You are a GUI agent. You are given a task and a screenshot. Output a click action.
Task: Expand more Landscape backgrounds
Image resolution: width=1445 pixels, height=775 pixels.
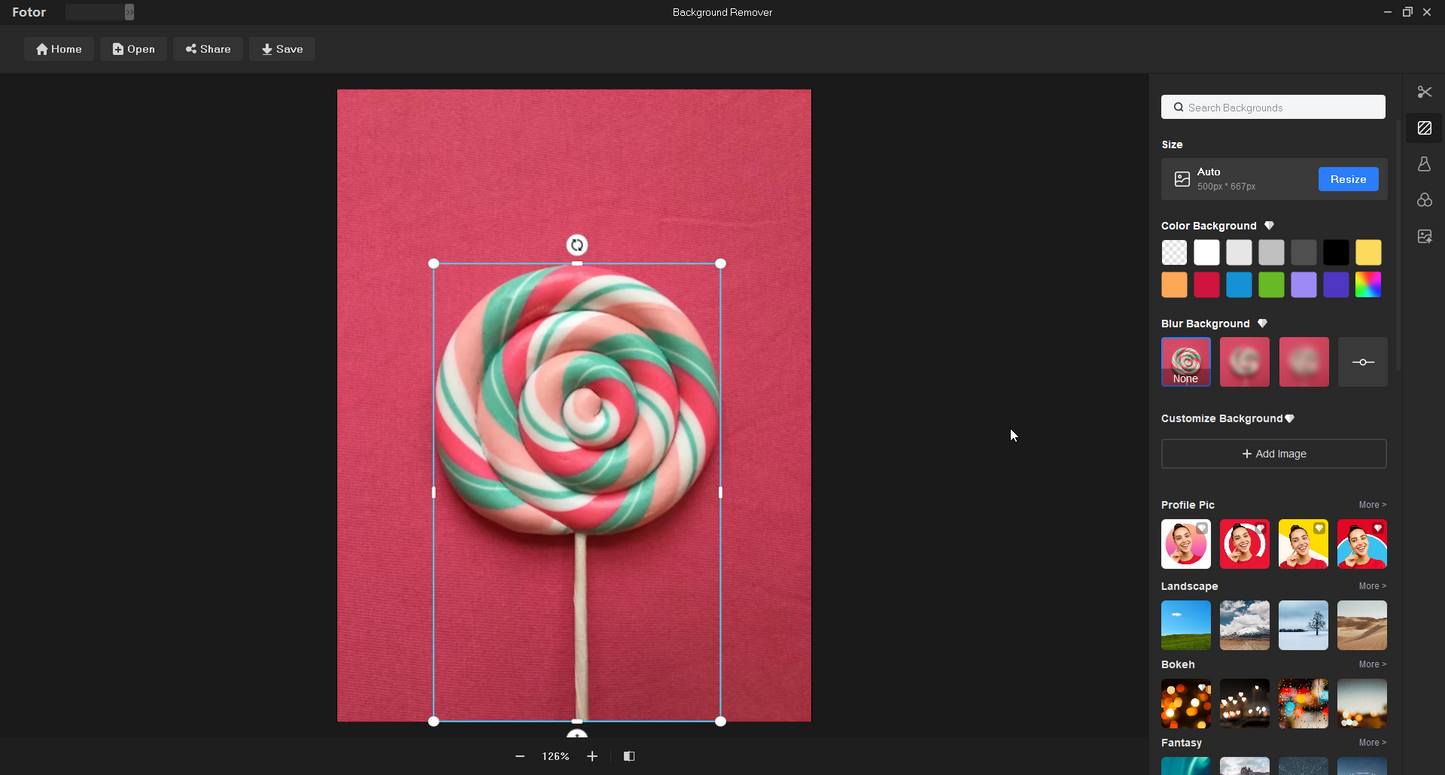[1372, 586]
